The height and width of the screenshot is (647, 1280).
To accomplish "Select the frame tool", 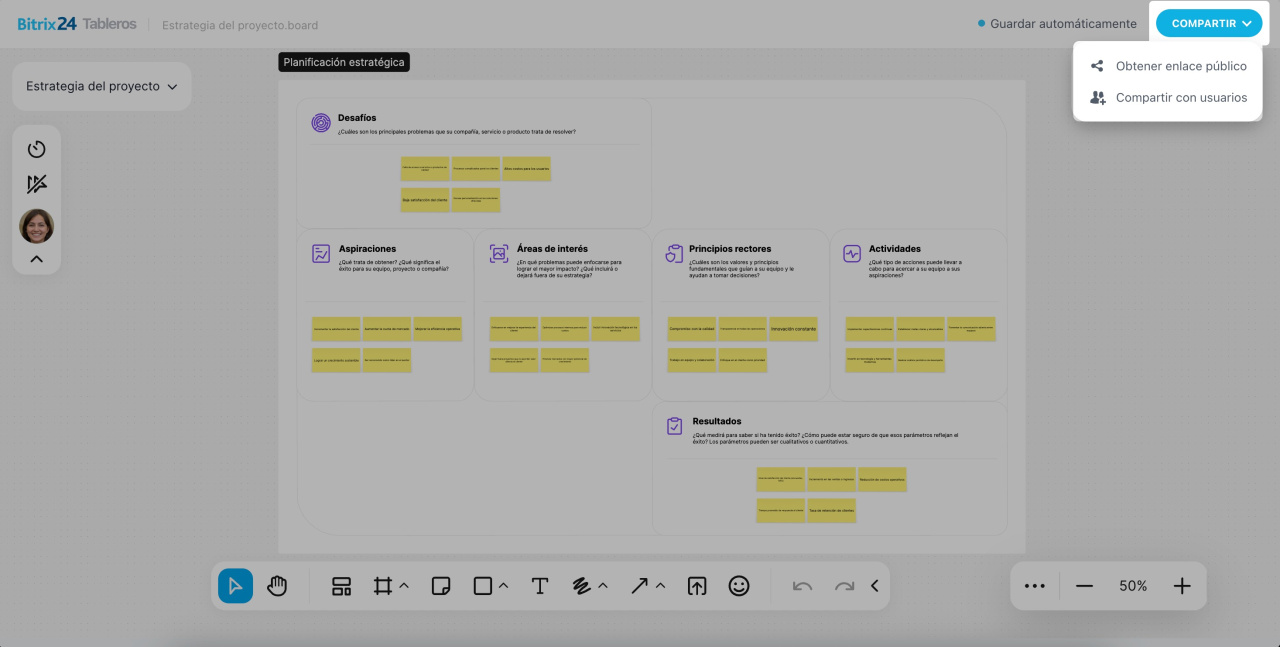I will [x=382, y=586].
